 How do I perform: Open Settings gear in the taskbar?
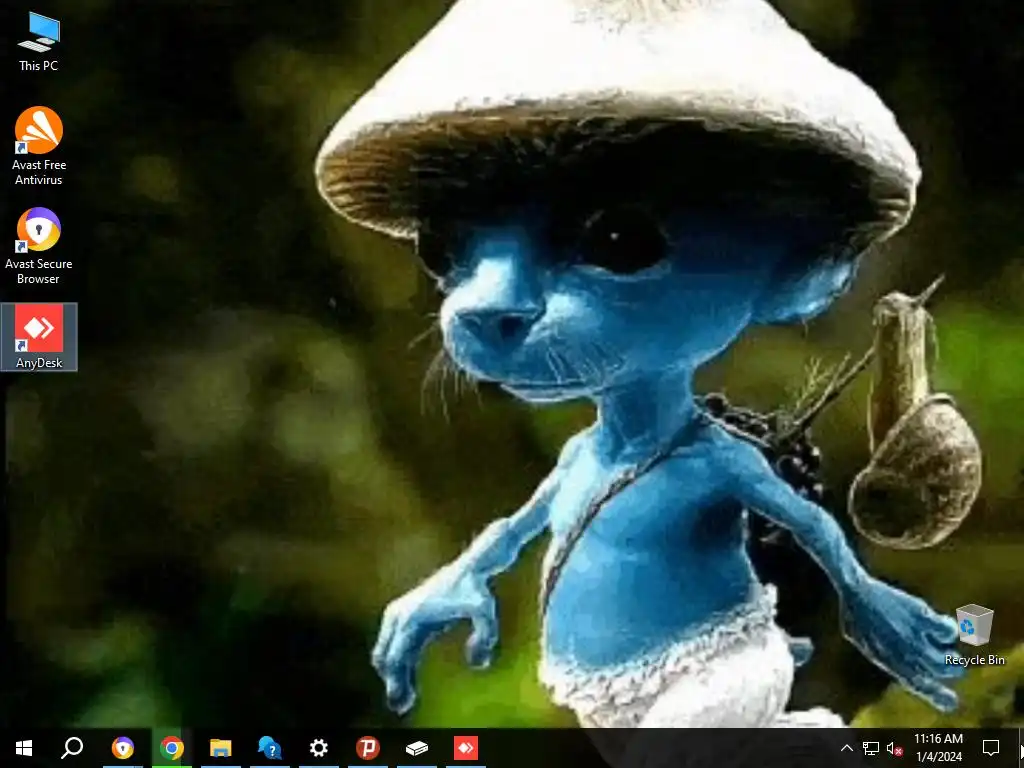[x=319, y=748]
